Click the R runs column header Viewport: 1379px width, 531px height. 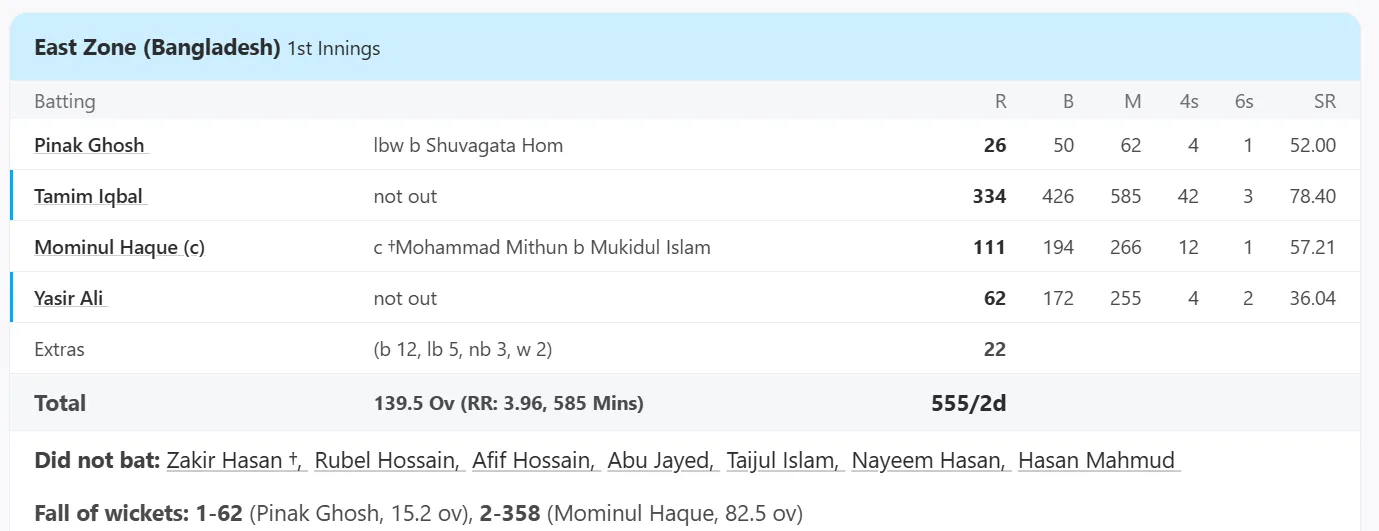click(x=1000, y=101)
